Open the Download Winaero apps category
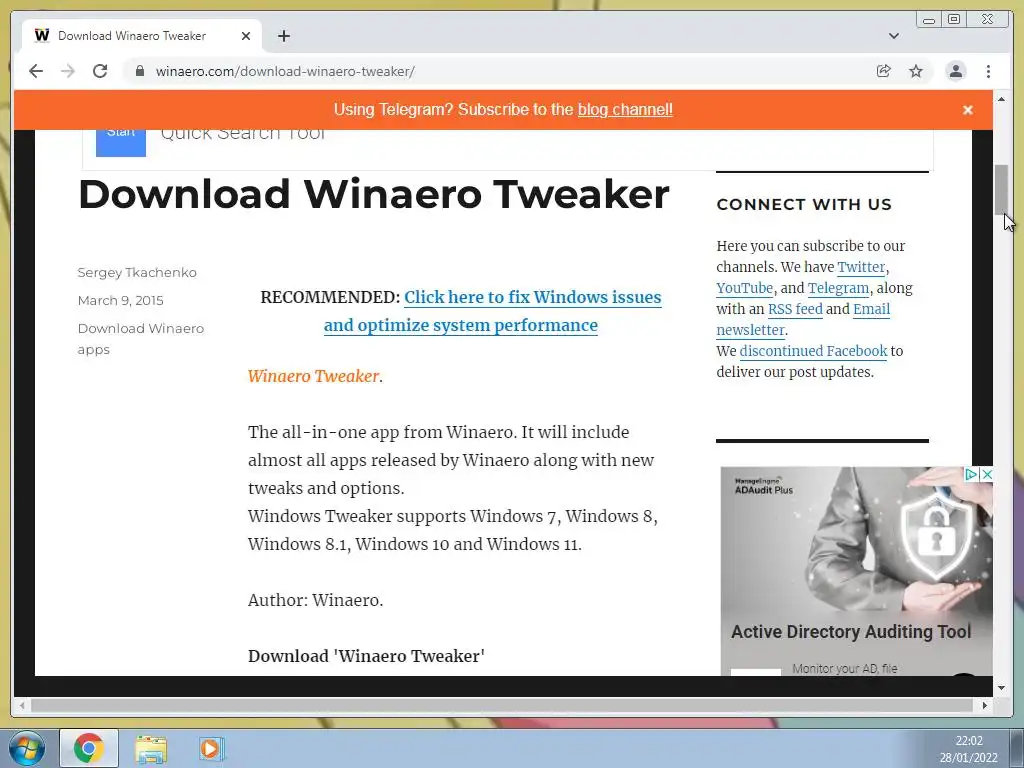Viewport: 1024px width, 768px height. pyautogui.click(x=140, y=339)
